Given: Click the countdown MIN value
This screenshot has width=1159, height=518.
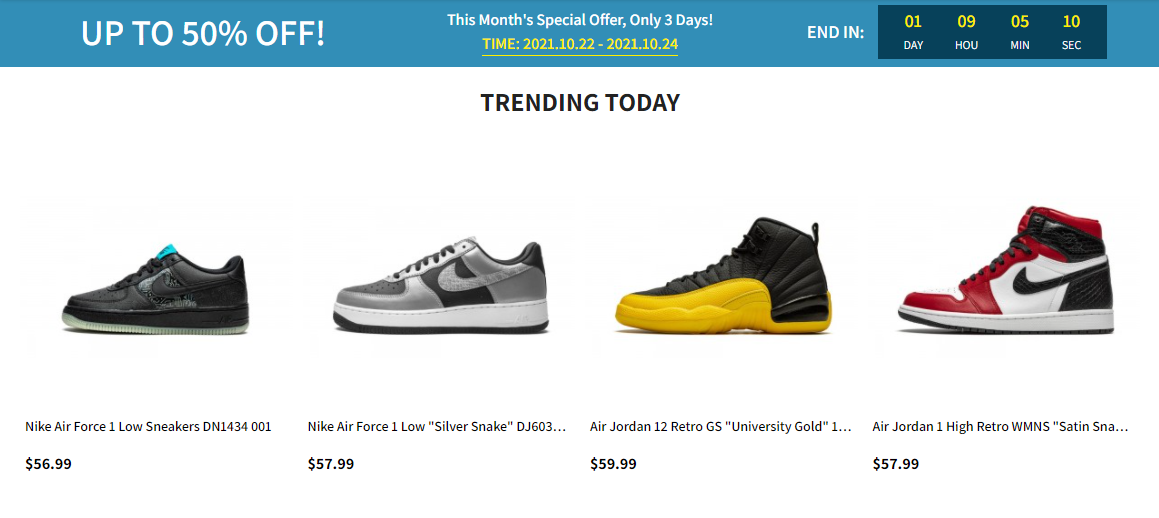Looking at the screenshot, I should [1019, 22].
